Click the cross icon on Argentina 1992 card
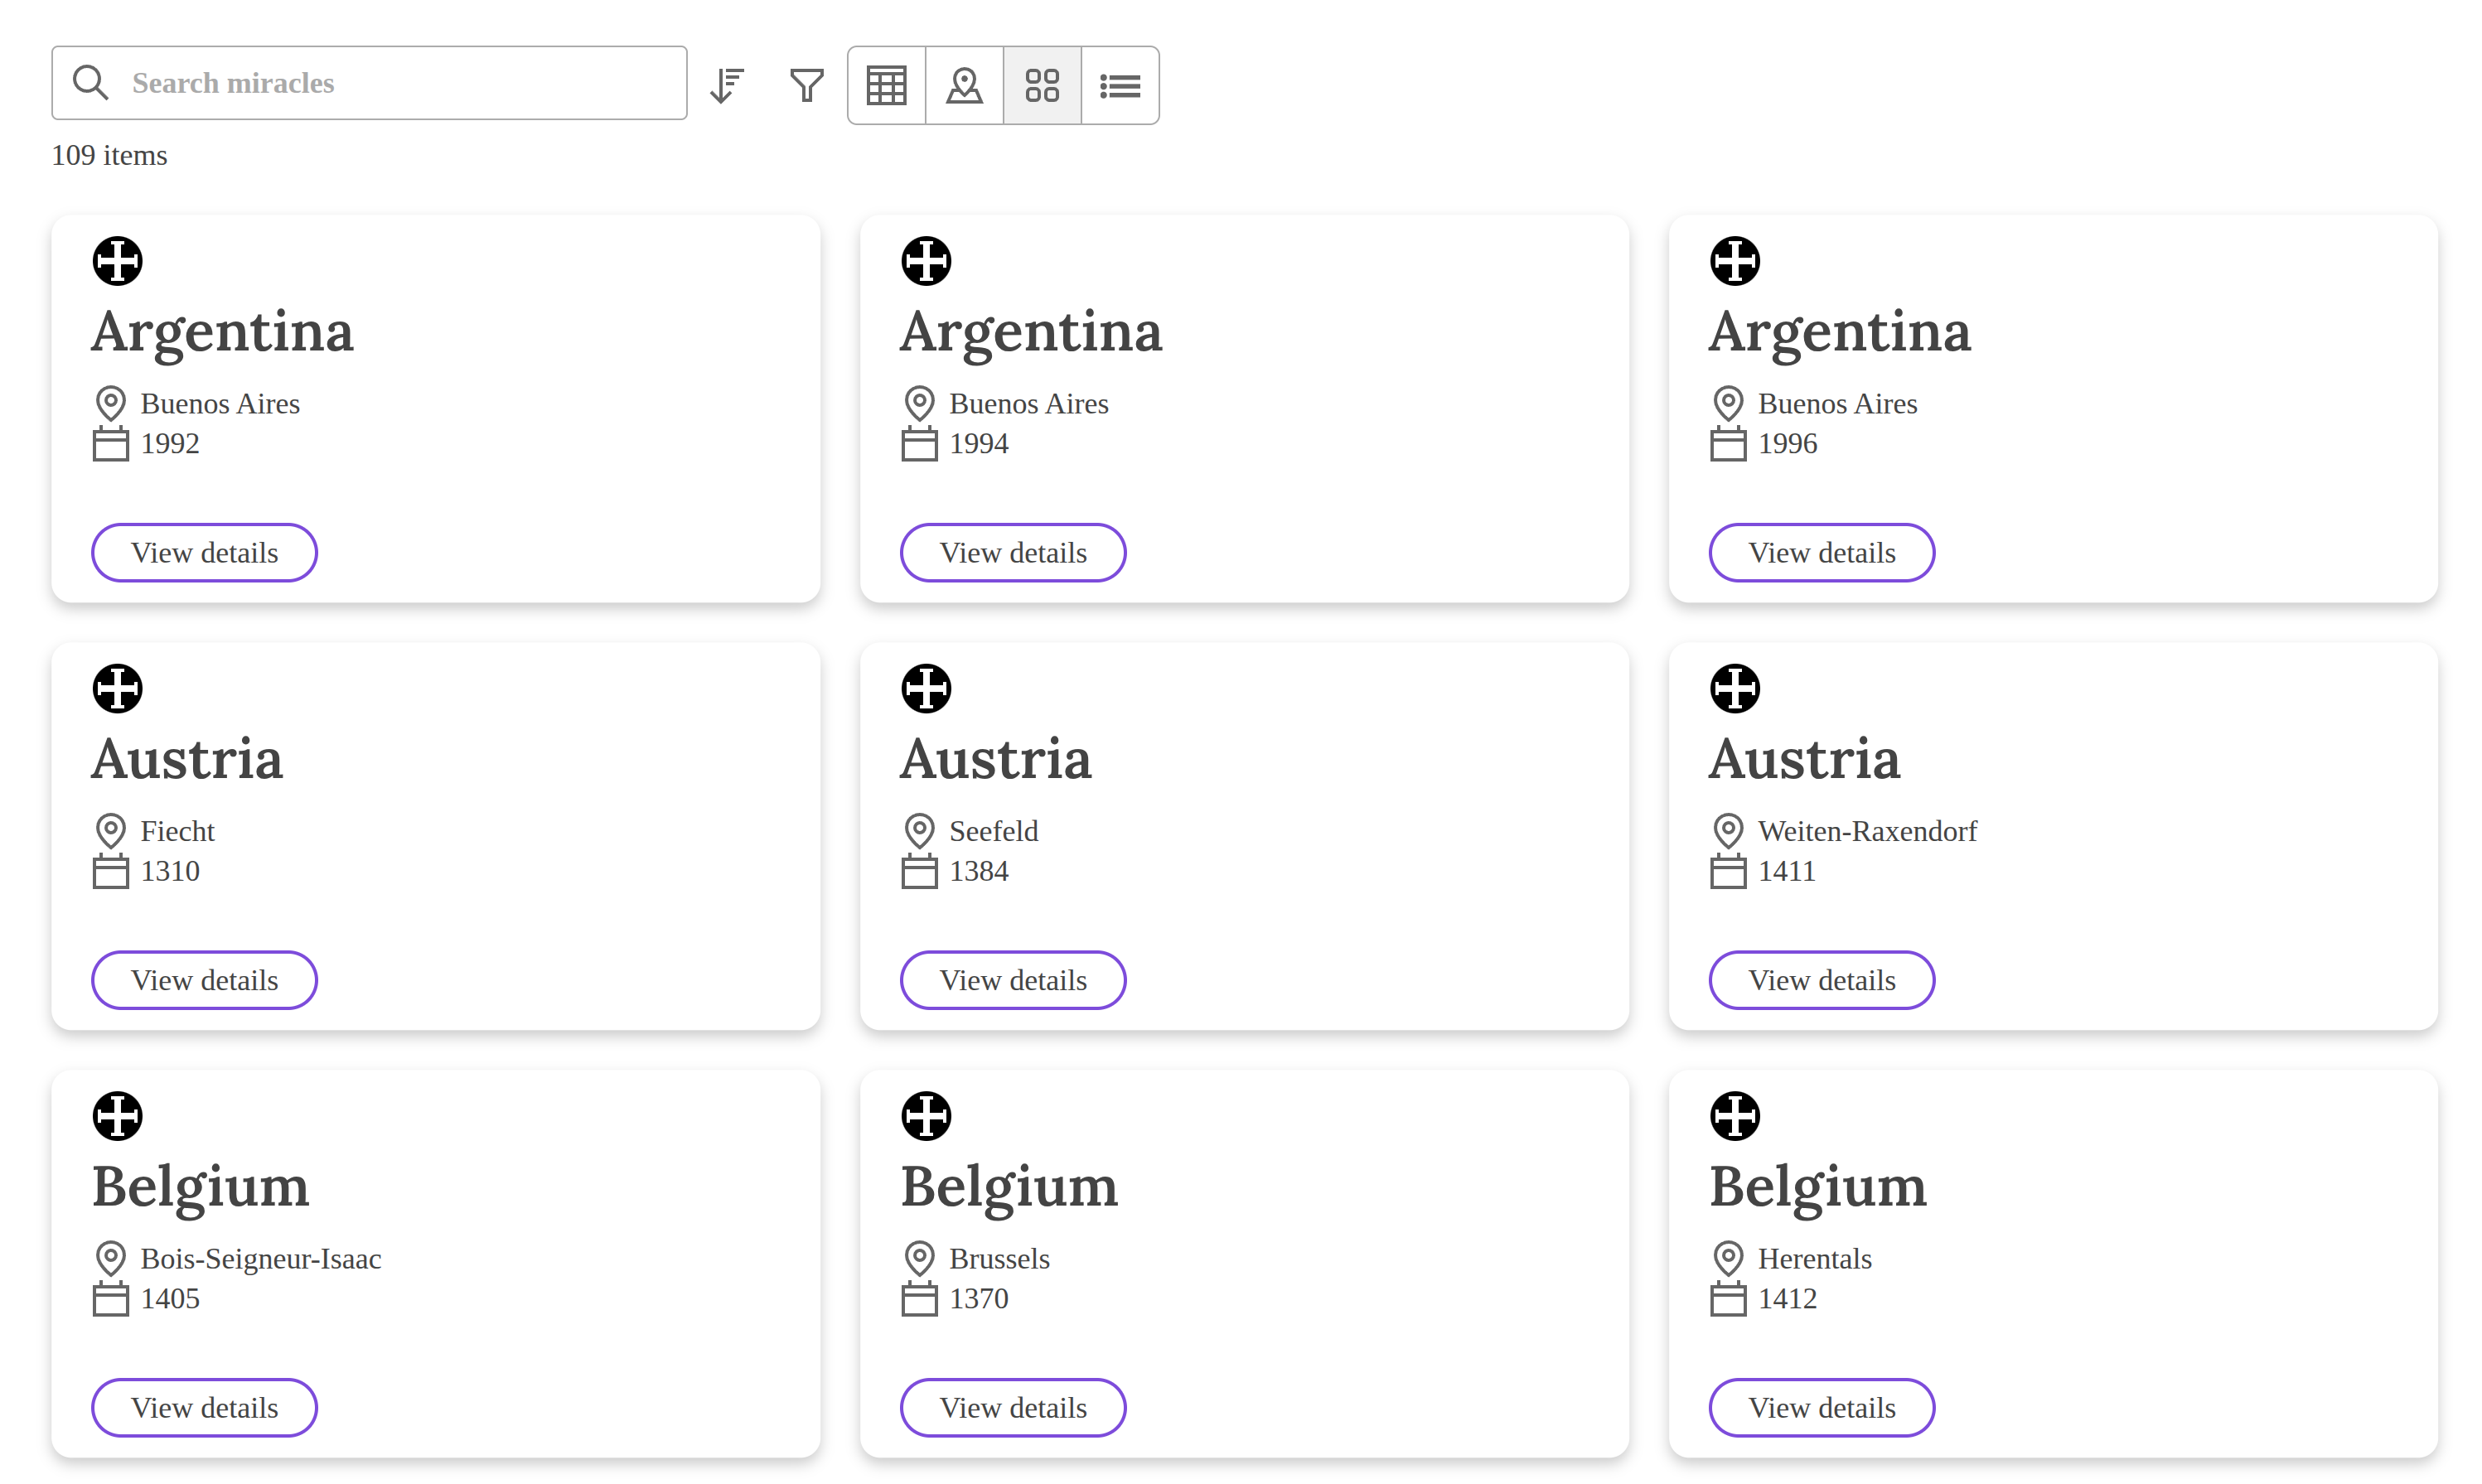The width and height of the screenshot is (2482, 1484). click(x=118, y=261)
